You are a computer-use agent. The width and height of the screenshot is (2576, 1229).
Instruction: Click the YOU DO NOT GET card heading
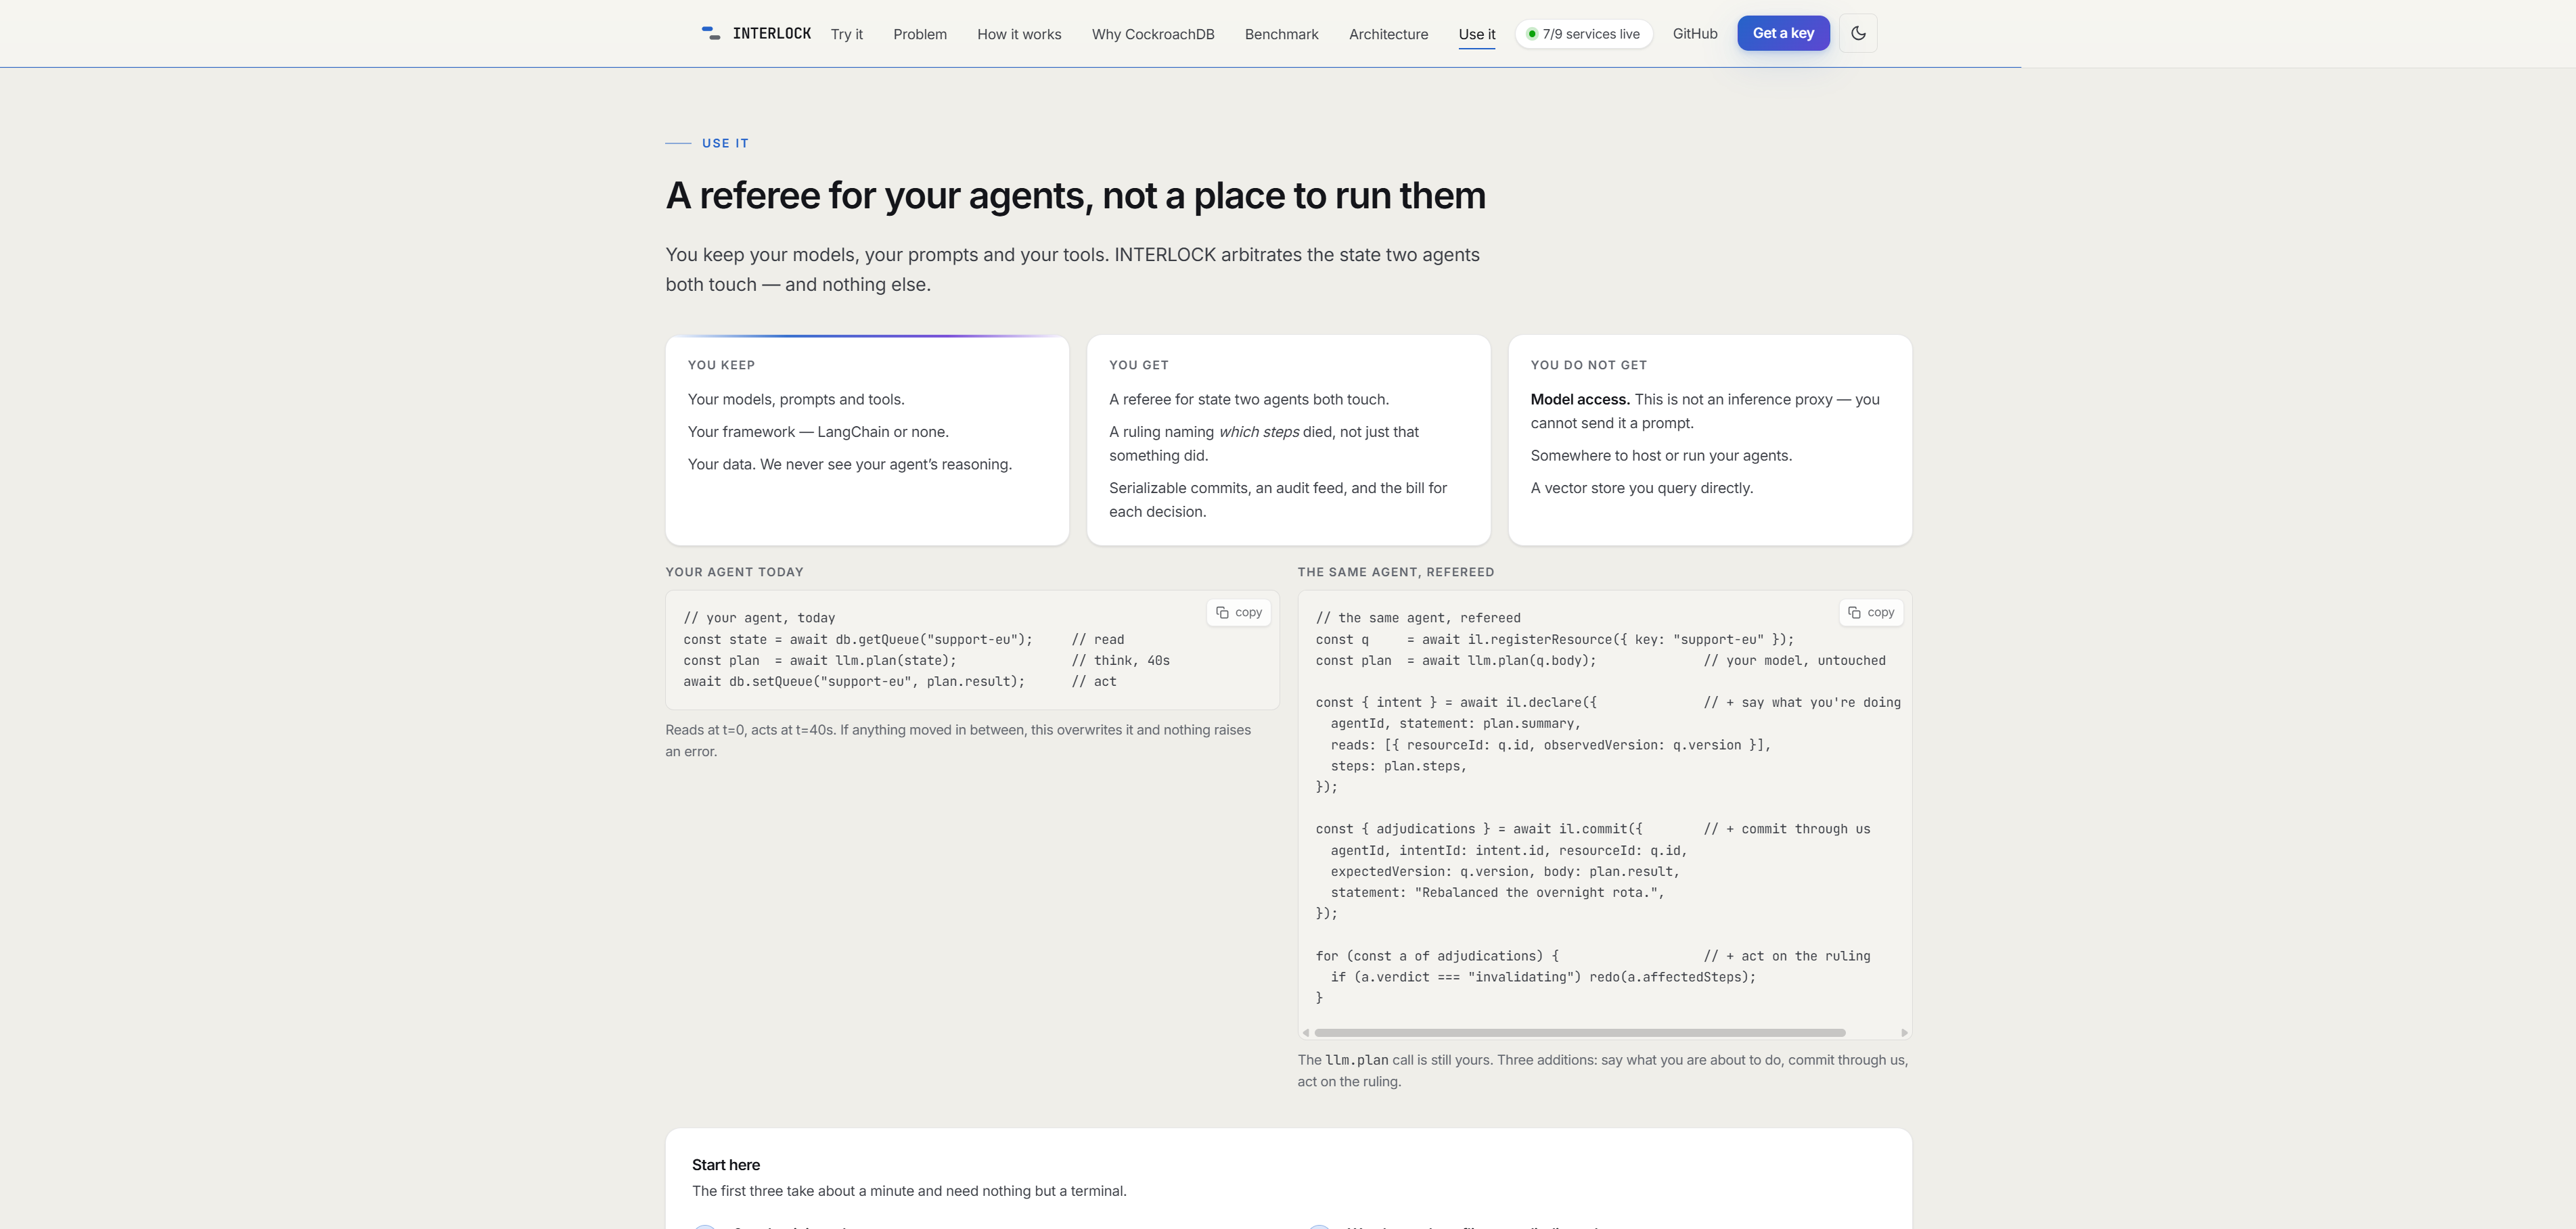coord(1588,365)
